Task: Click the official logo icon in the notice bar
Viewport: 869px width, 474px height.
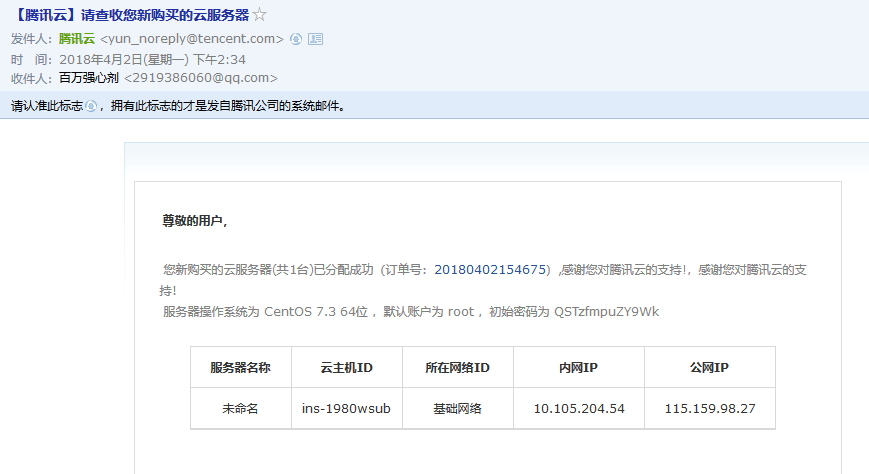Action: (91, 106)
